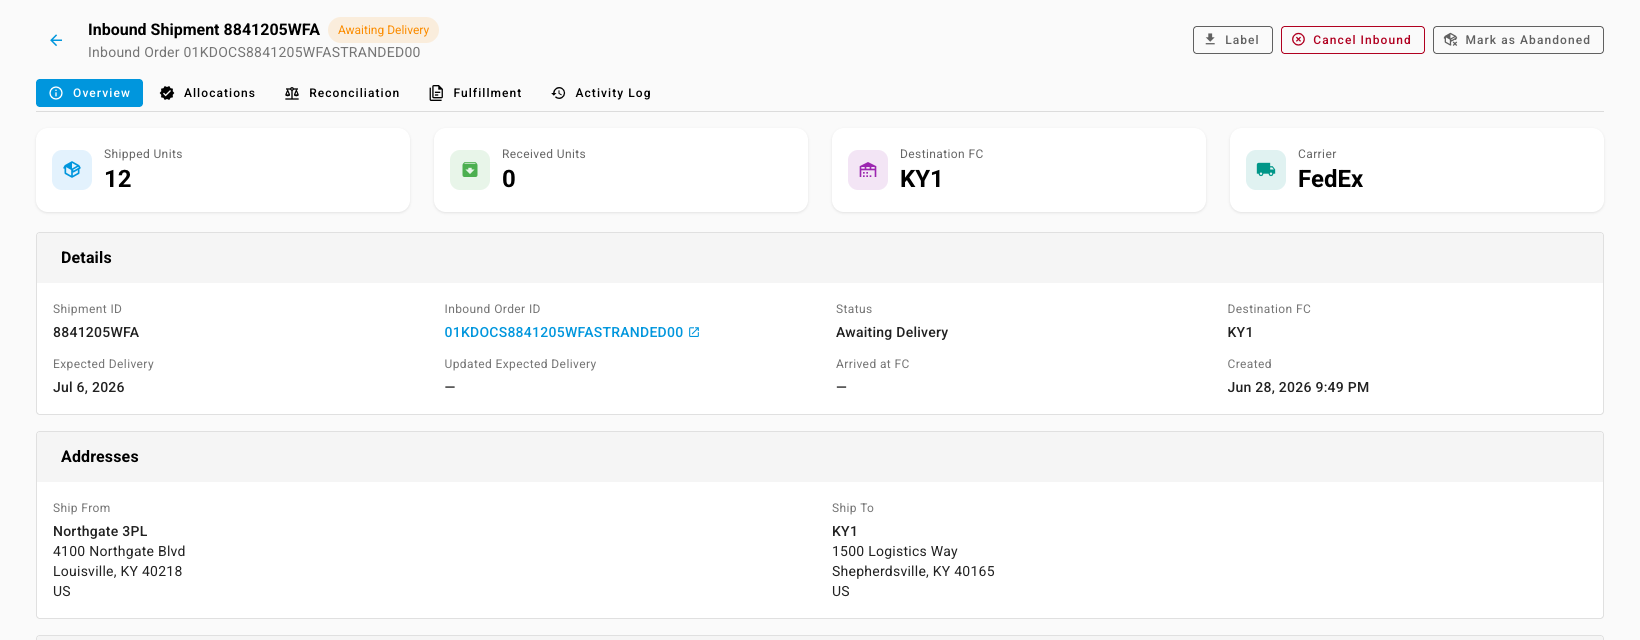This screenshot has height=640, width=1640.
Task: Click the Inbound Shipment 8841205WFA title
Action: coord(204,30)
